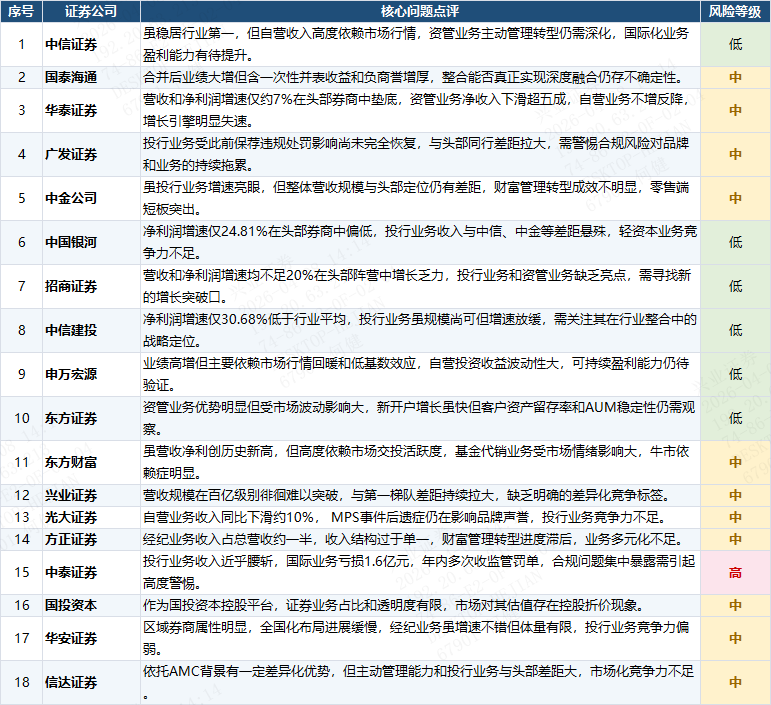771x705 pixels.
Task: Click the 序号 column header
Action: coord(21,11)
